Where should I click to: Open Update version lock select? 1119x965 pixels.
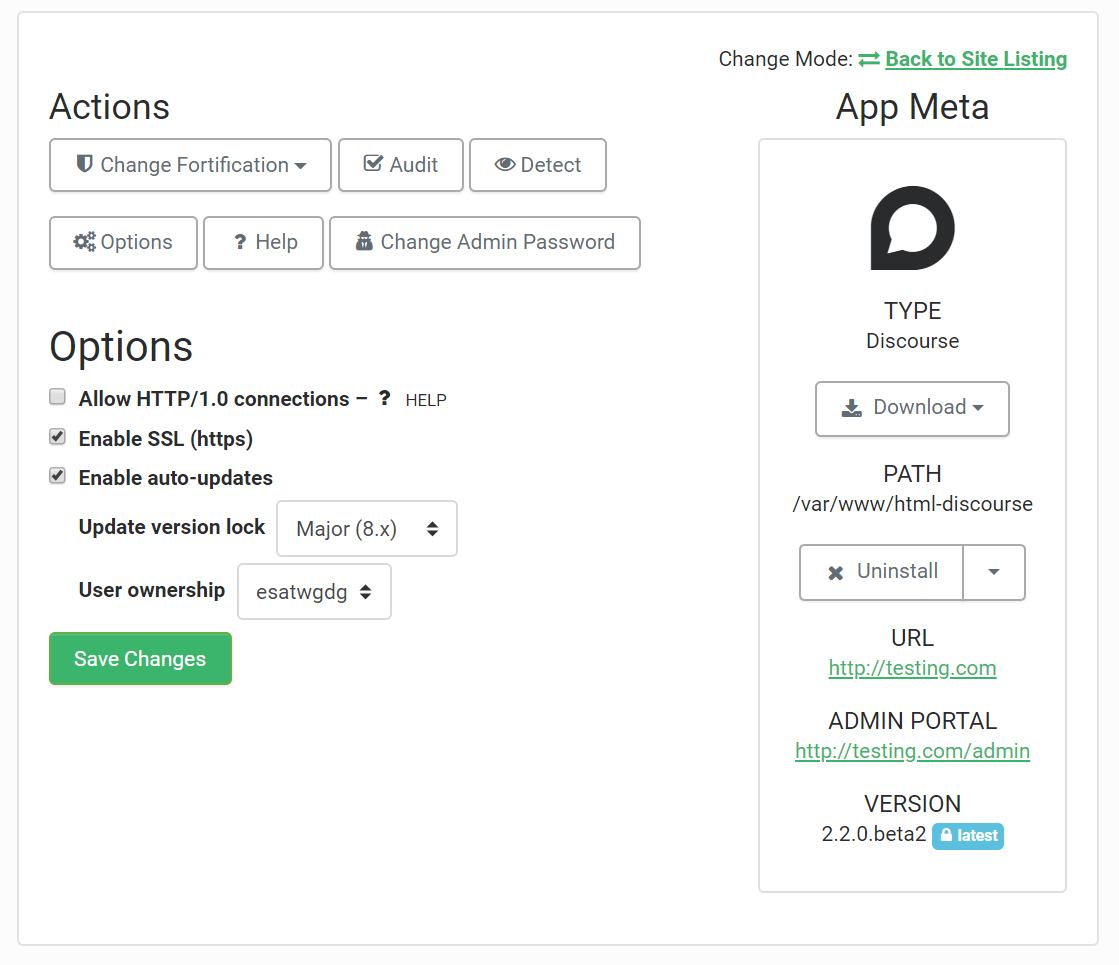point(367,529)
